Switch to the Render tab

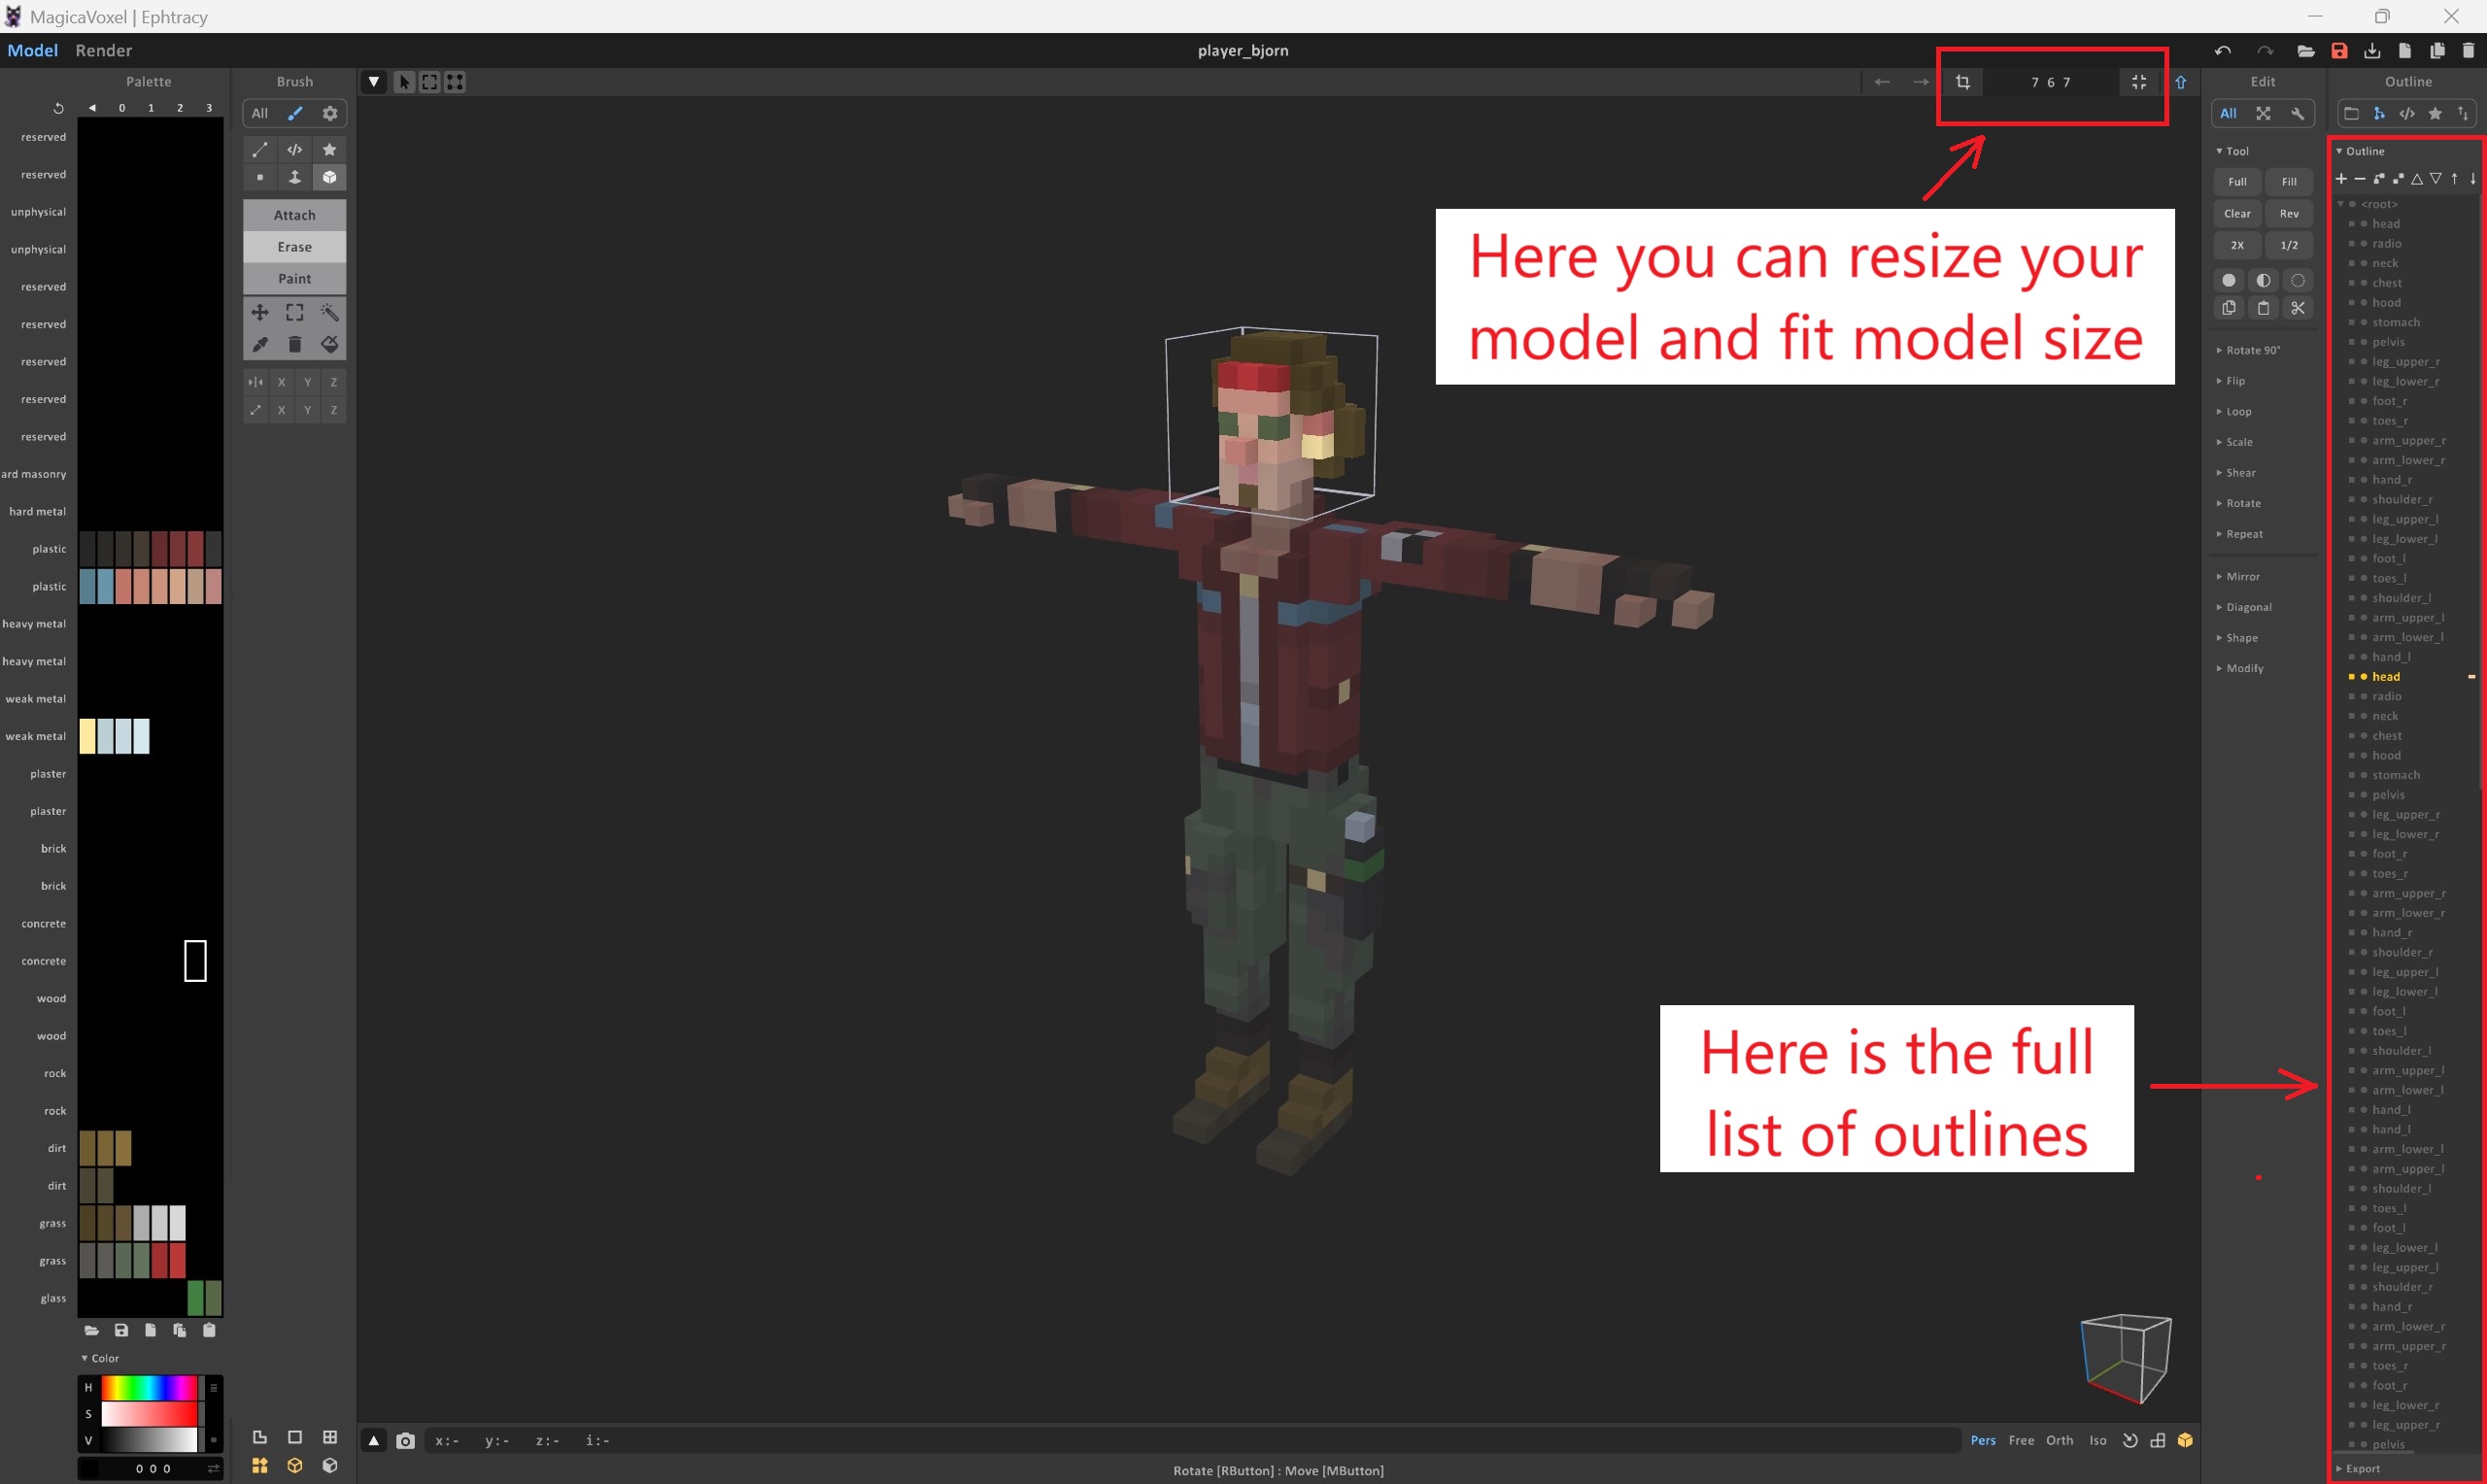103,50
